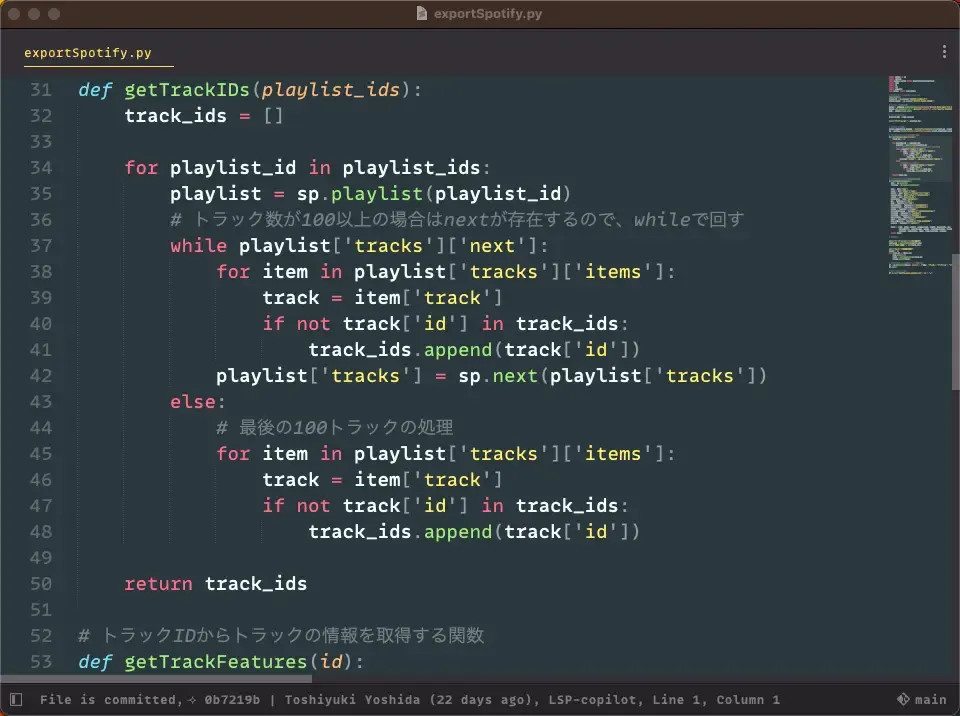Click gutter line number 37
This screenshot has width=960, height=716.
tap(40, 246)
